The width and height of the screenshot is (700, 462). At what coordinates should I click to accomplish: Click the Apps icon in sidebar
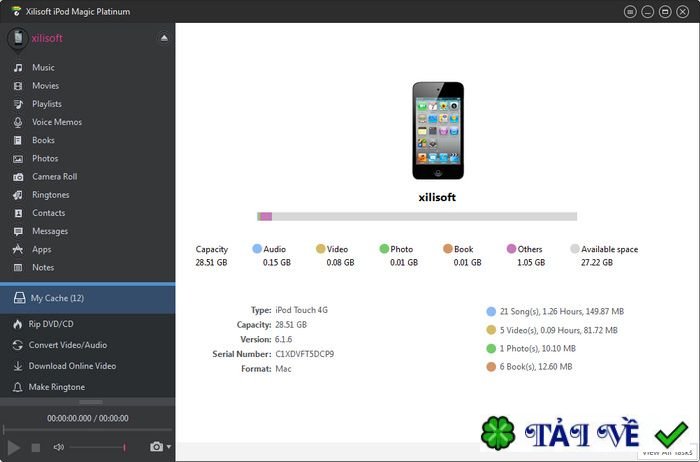(x=18, y=250)
